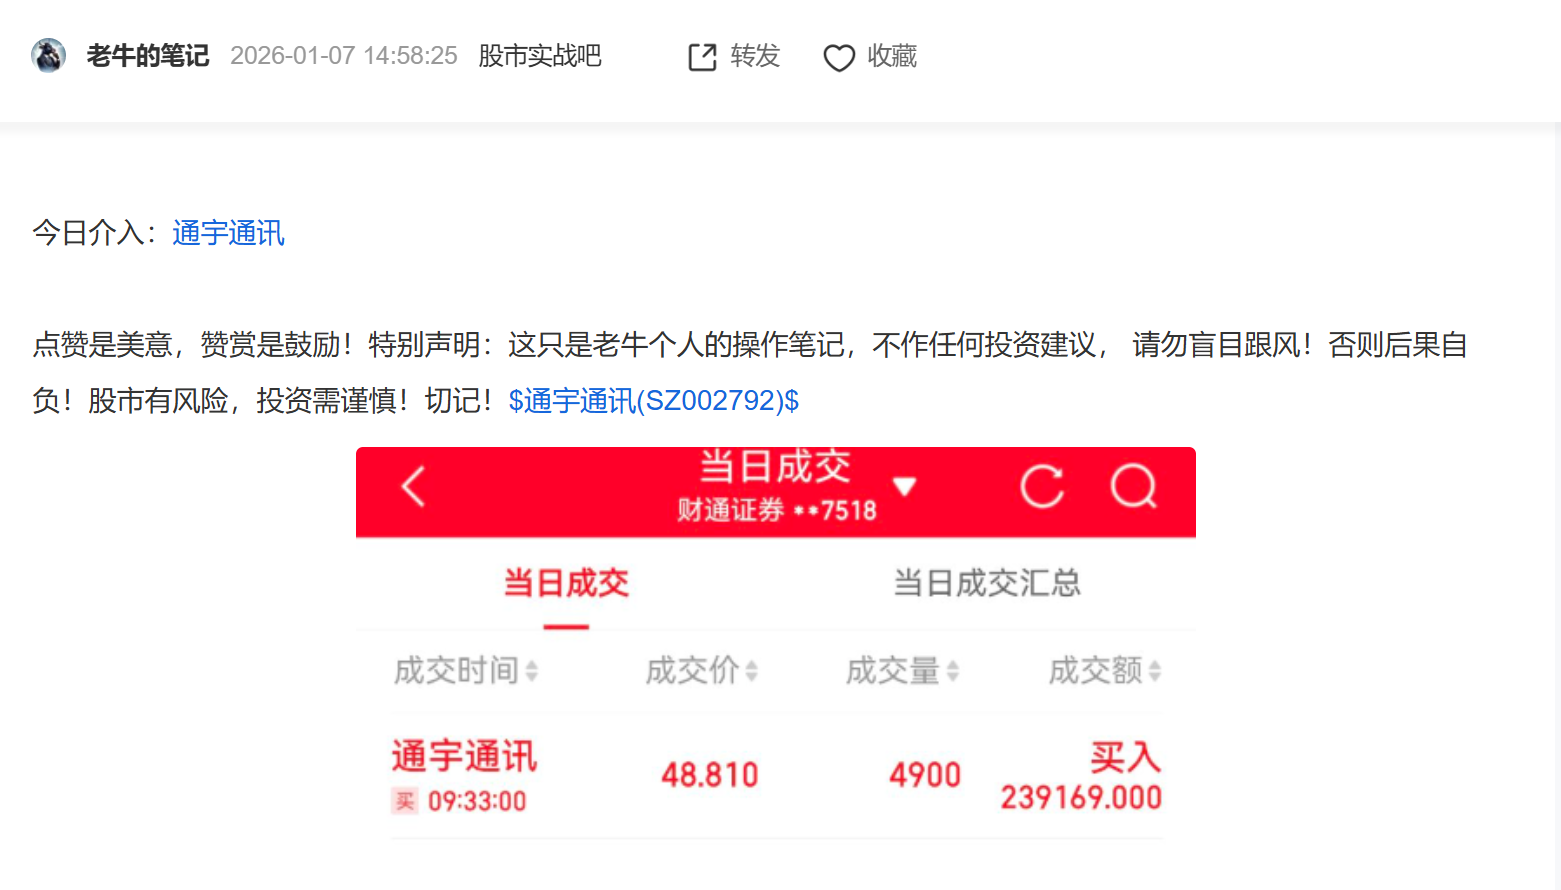Image resolution: width=1561 pixels, height=890 pixels.
Task: Switch to 当日成交汇总 tab
Action: click(x=987, y=583)
